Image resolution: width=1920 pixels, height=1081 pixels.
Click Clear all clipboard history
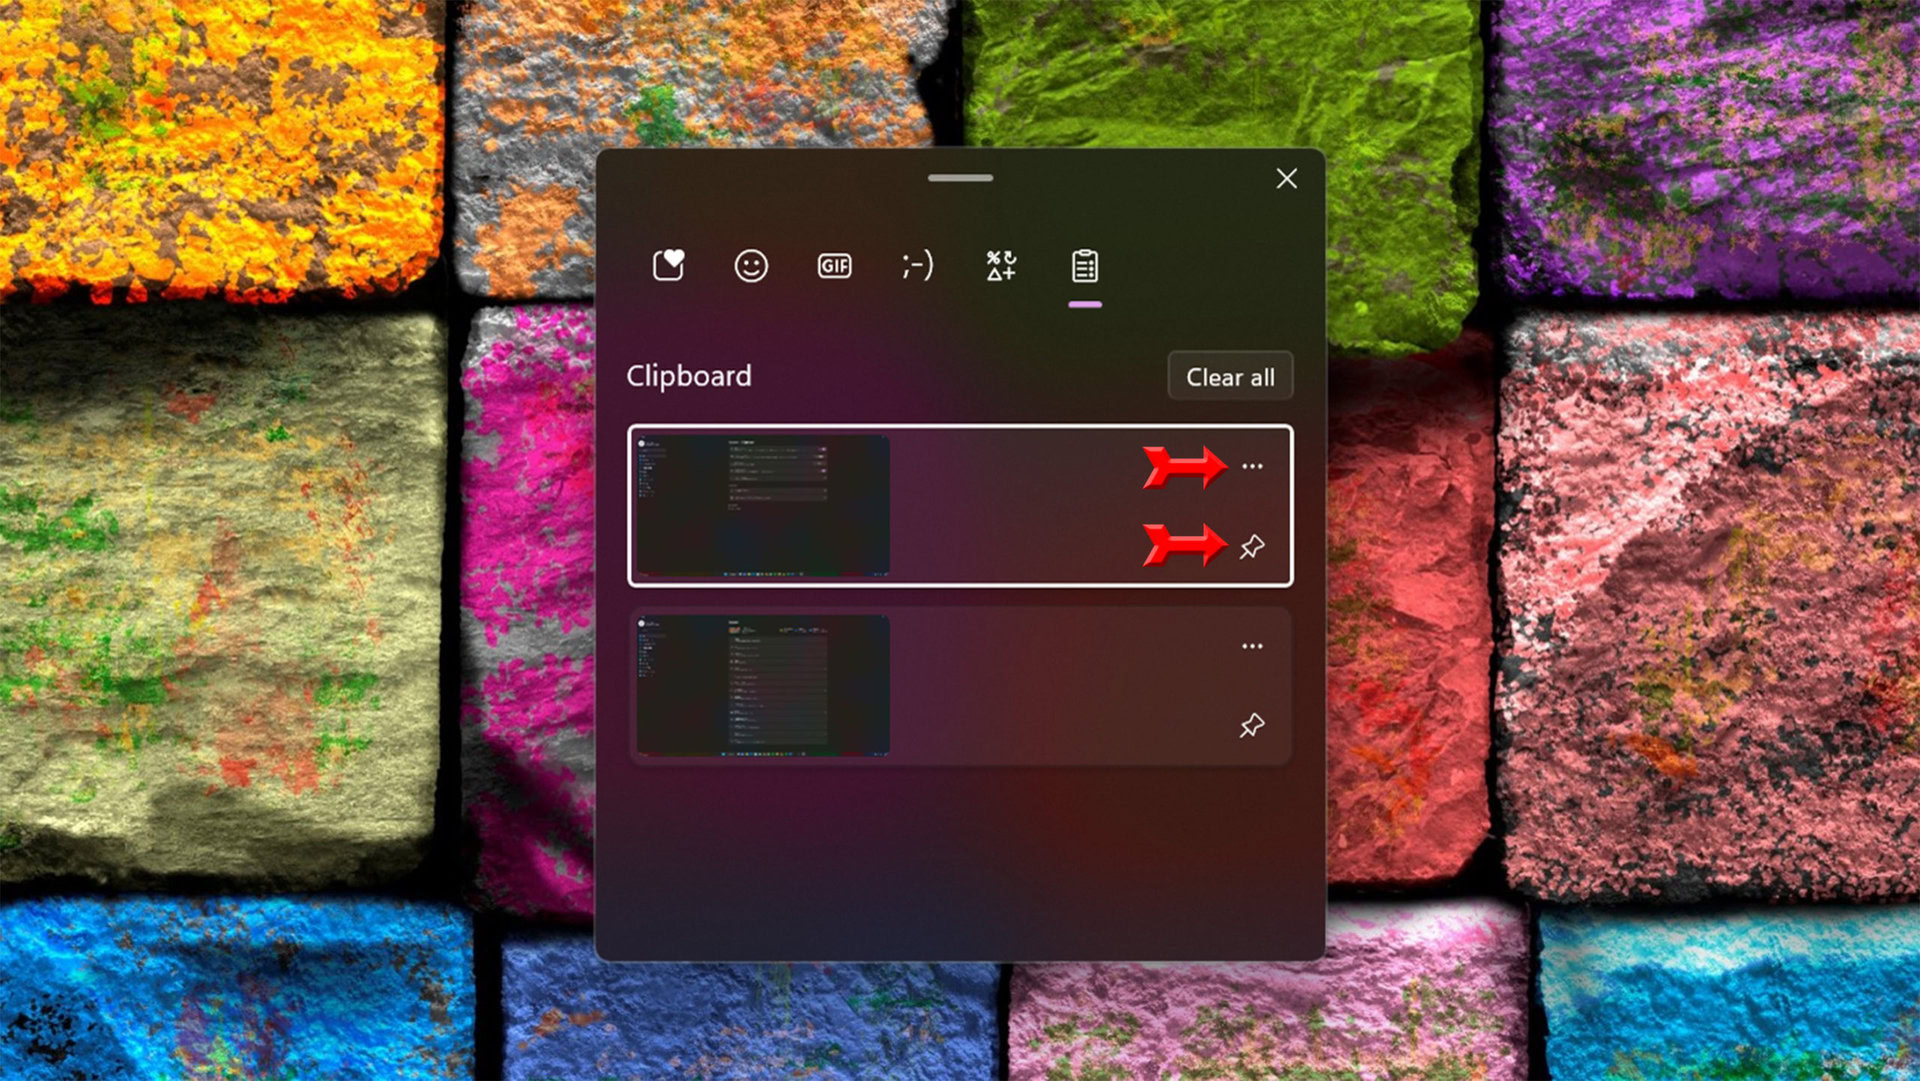(1226, 378)
